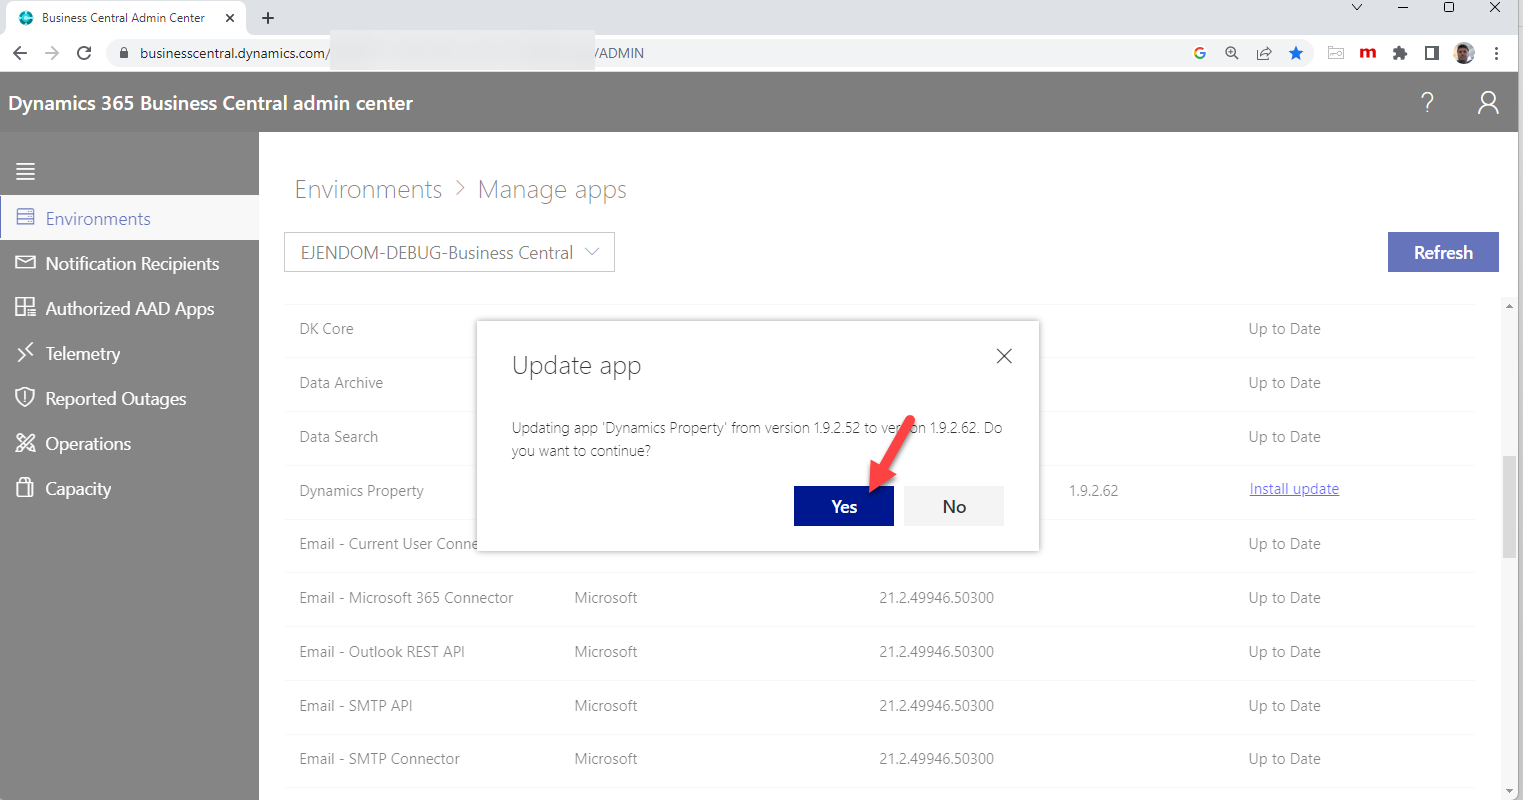Close the Update app dialog
This screenshot has height=800, width=1523.
(1004, 356)
